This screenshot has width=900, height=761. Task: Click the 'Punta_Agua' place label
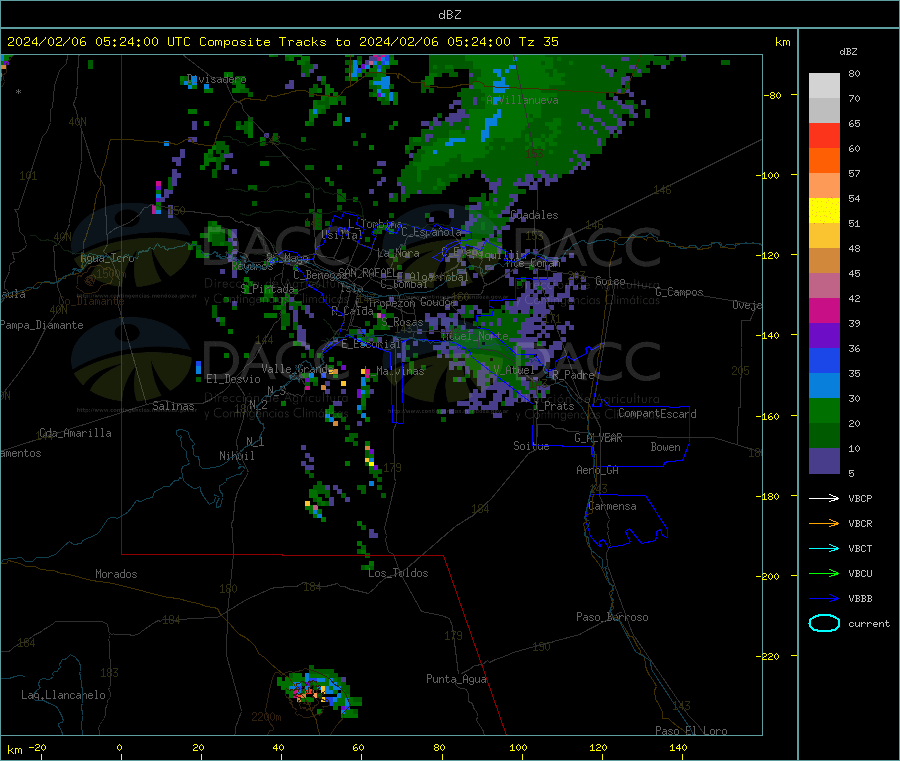pyautogui.click(x=456, y=679)
